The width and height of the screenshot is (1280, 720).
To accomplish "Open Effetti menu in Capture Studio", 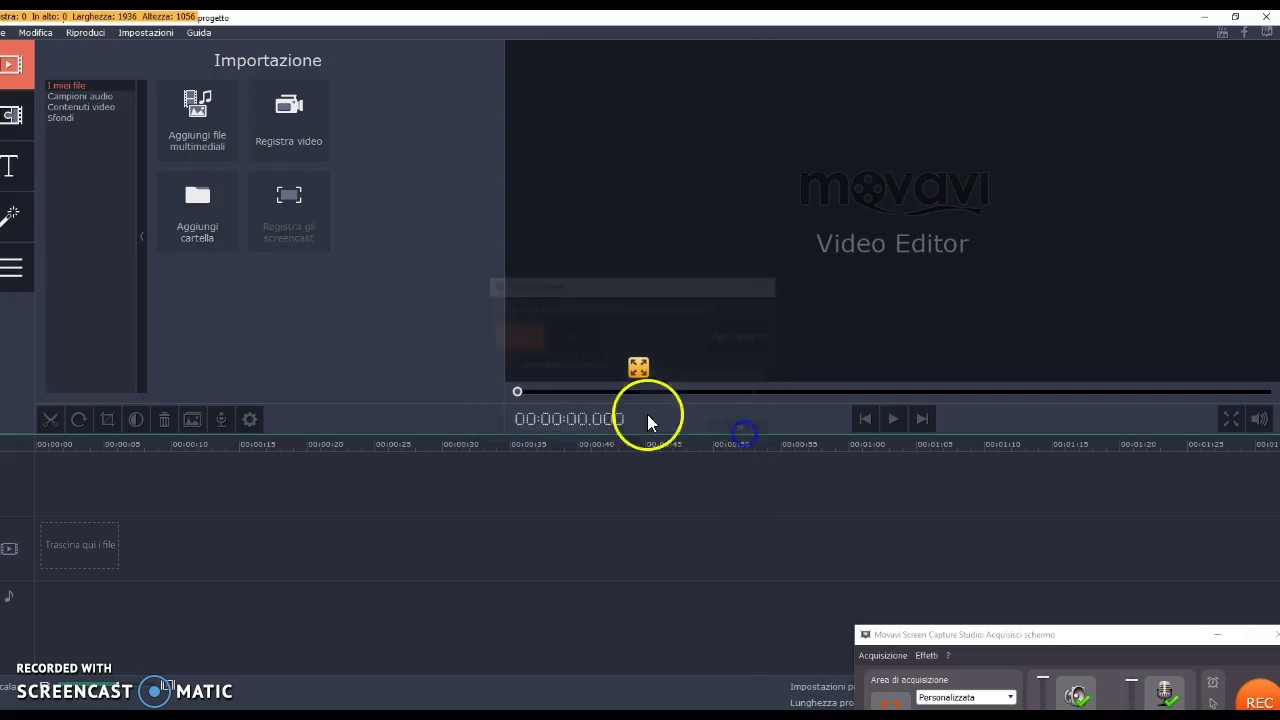I will point(926,656).
